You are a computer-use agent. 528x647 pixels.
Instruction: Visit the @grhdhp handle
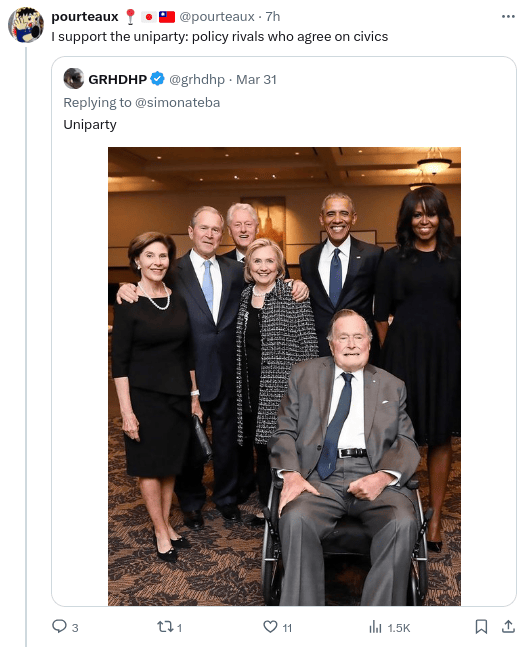tap(197, 79)
